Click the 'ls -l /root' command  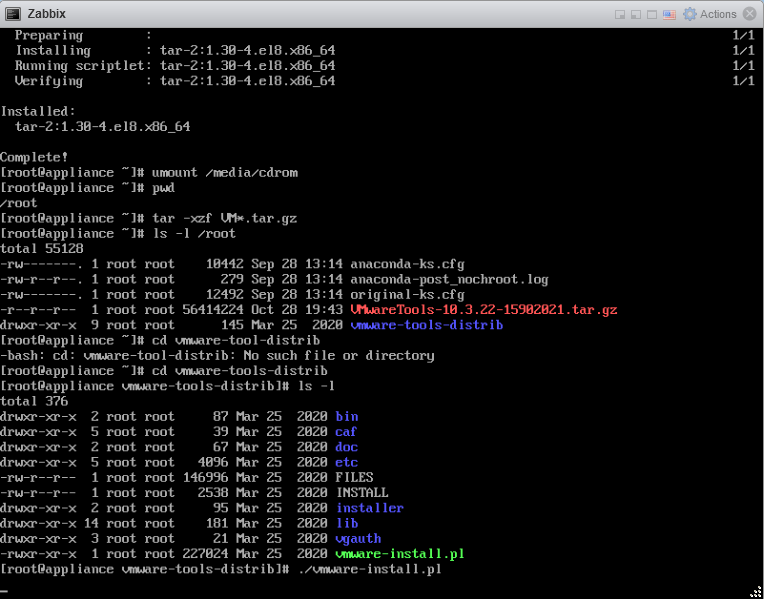coord(194,233)
